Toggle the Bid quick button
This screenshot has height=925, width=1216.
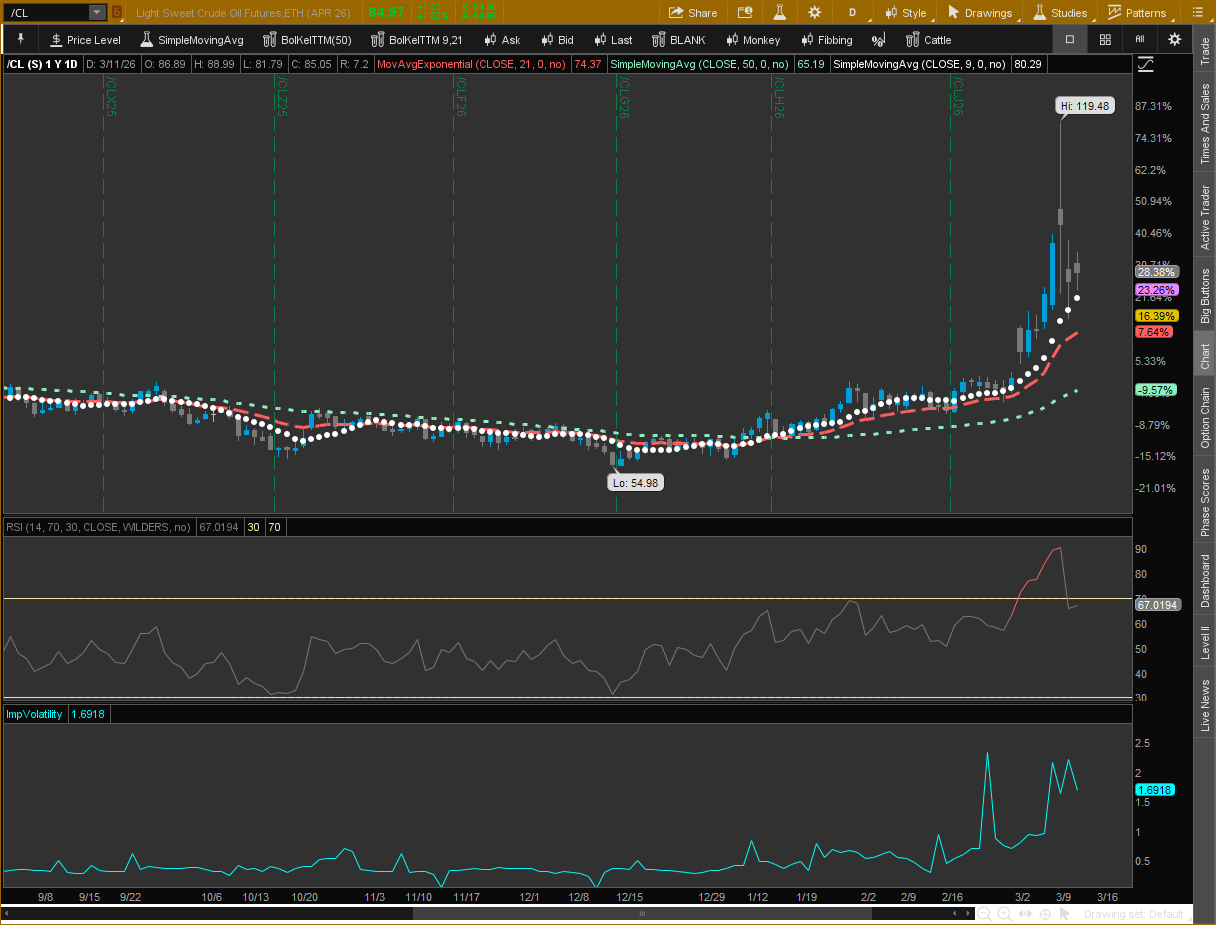point(556,39)
